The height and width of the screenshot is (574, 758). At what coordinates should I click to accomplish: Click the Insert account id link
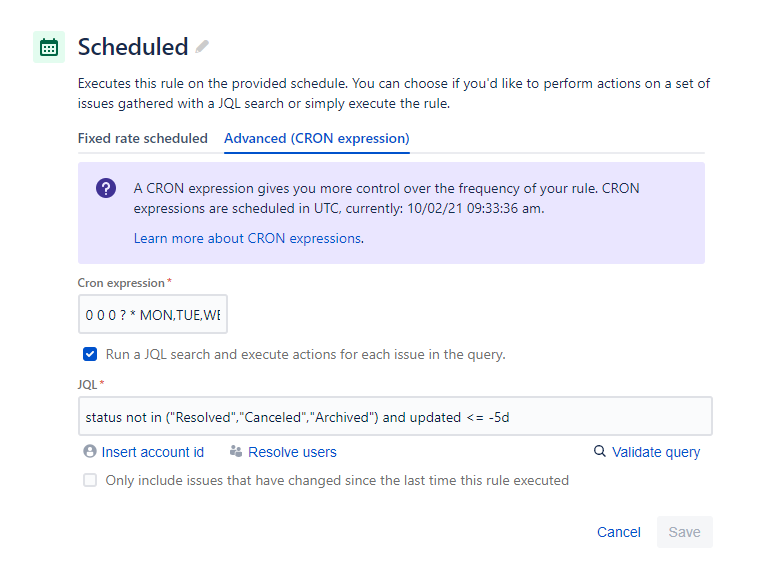(153, 452)
